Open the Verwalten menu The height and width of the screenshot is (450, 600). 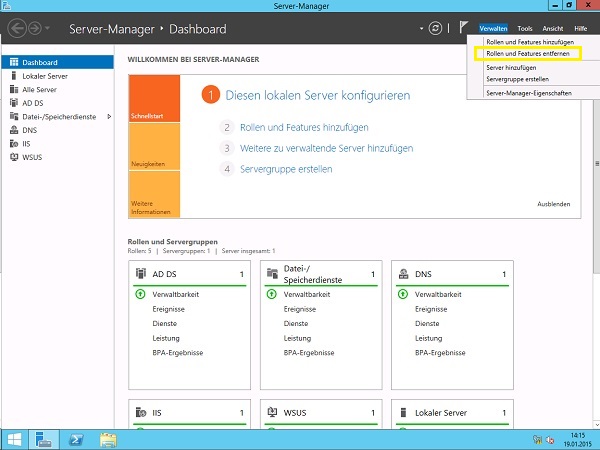tap(493, 28)
